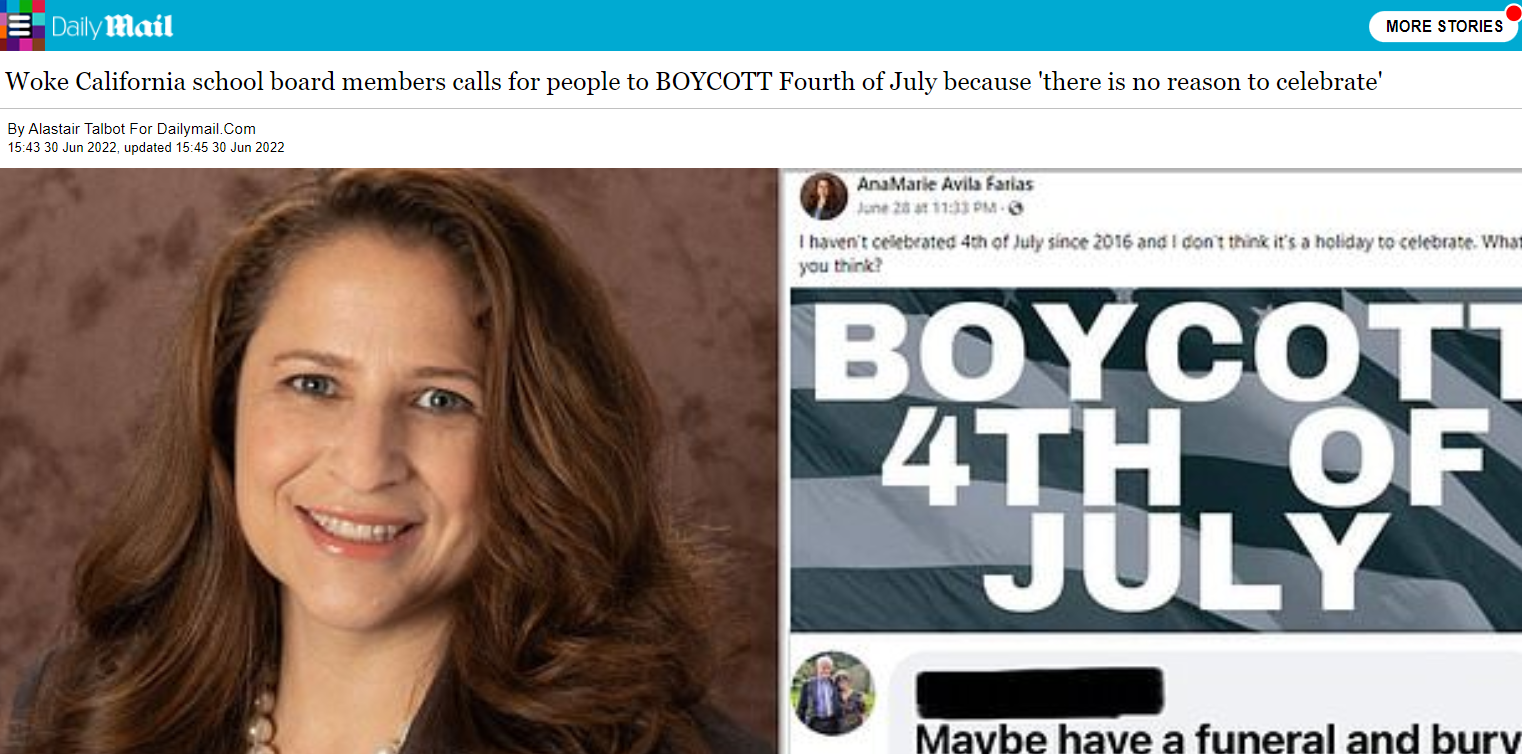Click the 15:43 30 Jun 2022 publish time

[64, 147]
